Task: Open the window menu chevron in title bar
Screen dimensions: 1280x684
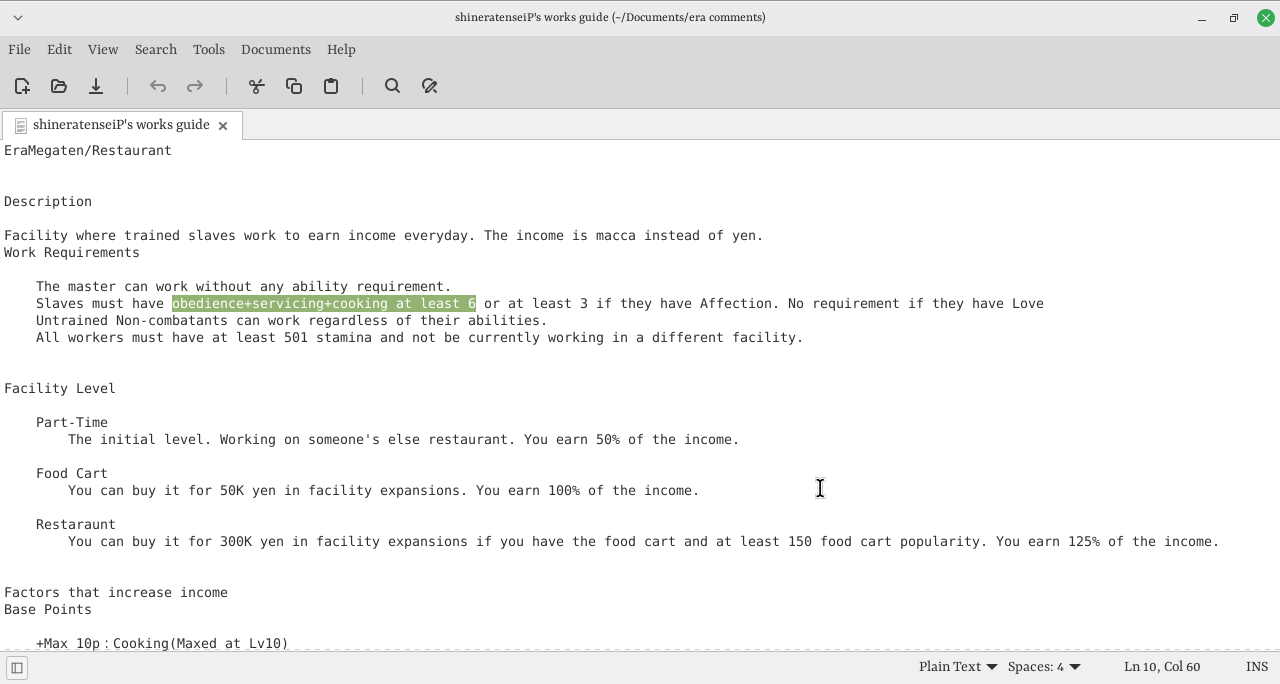Action: click(17, 17)
